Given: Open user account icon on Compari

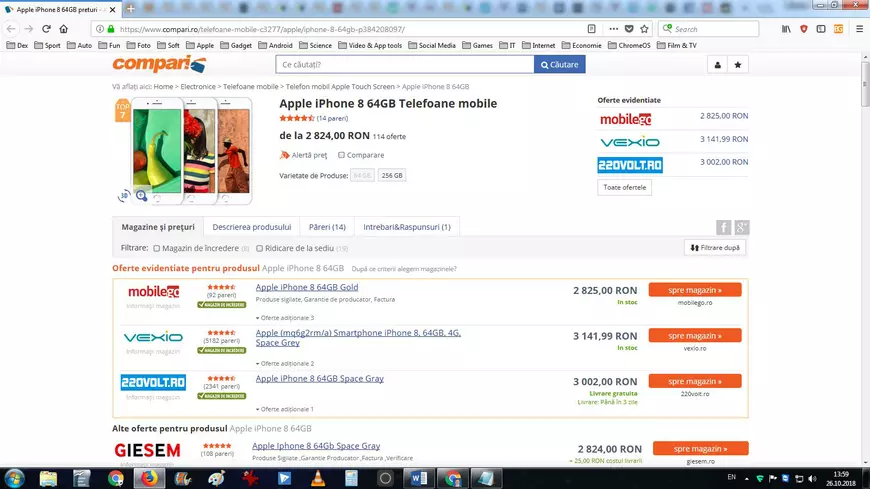Looking at the screenshot, I should coord(717,65).
